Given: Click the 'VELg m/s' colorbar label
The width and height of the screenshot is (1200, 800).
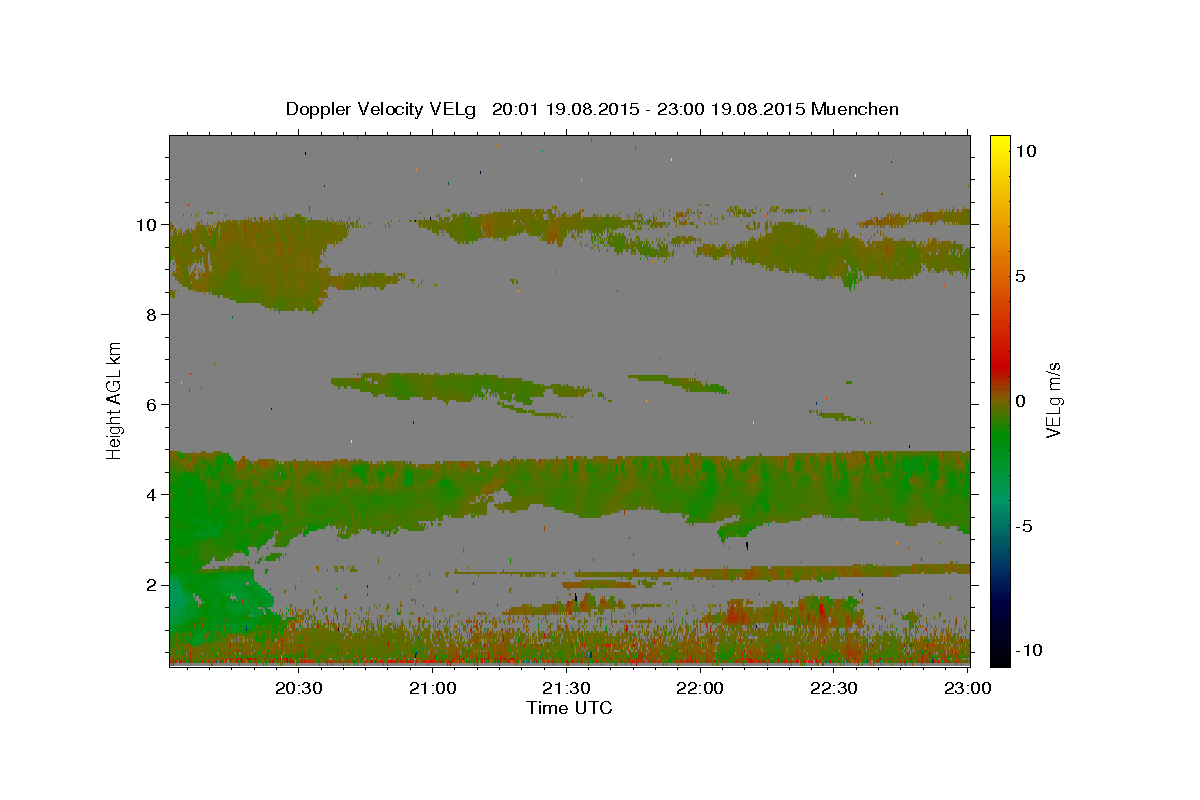Looking at the screenshot, I should point(1053,401).
